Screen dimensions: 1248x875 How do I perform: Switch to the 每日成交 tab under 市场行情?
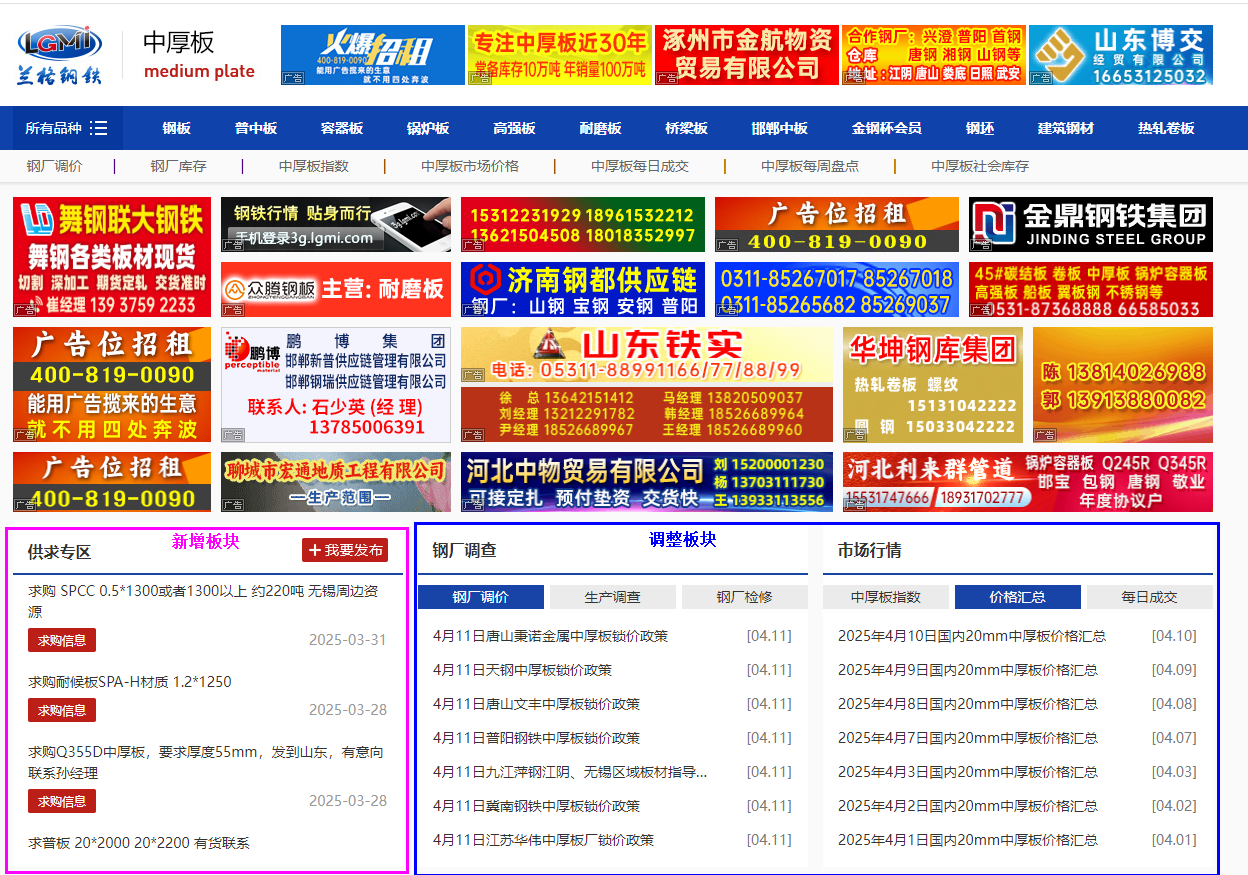[x=1149, y=597]
